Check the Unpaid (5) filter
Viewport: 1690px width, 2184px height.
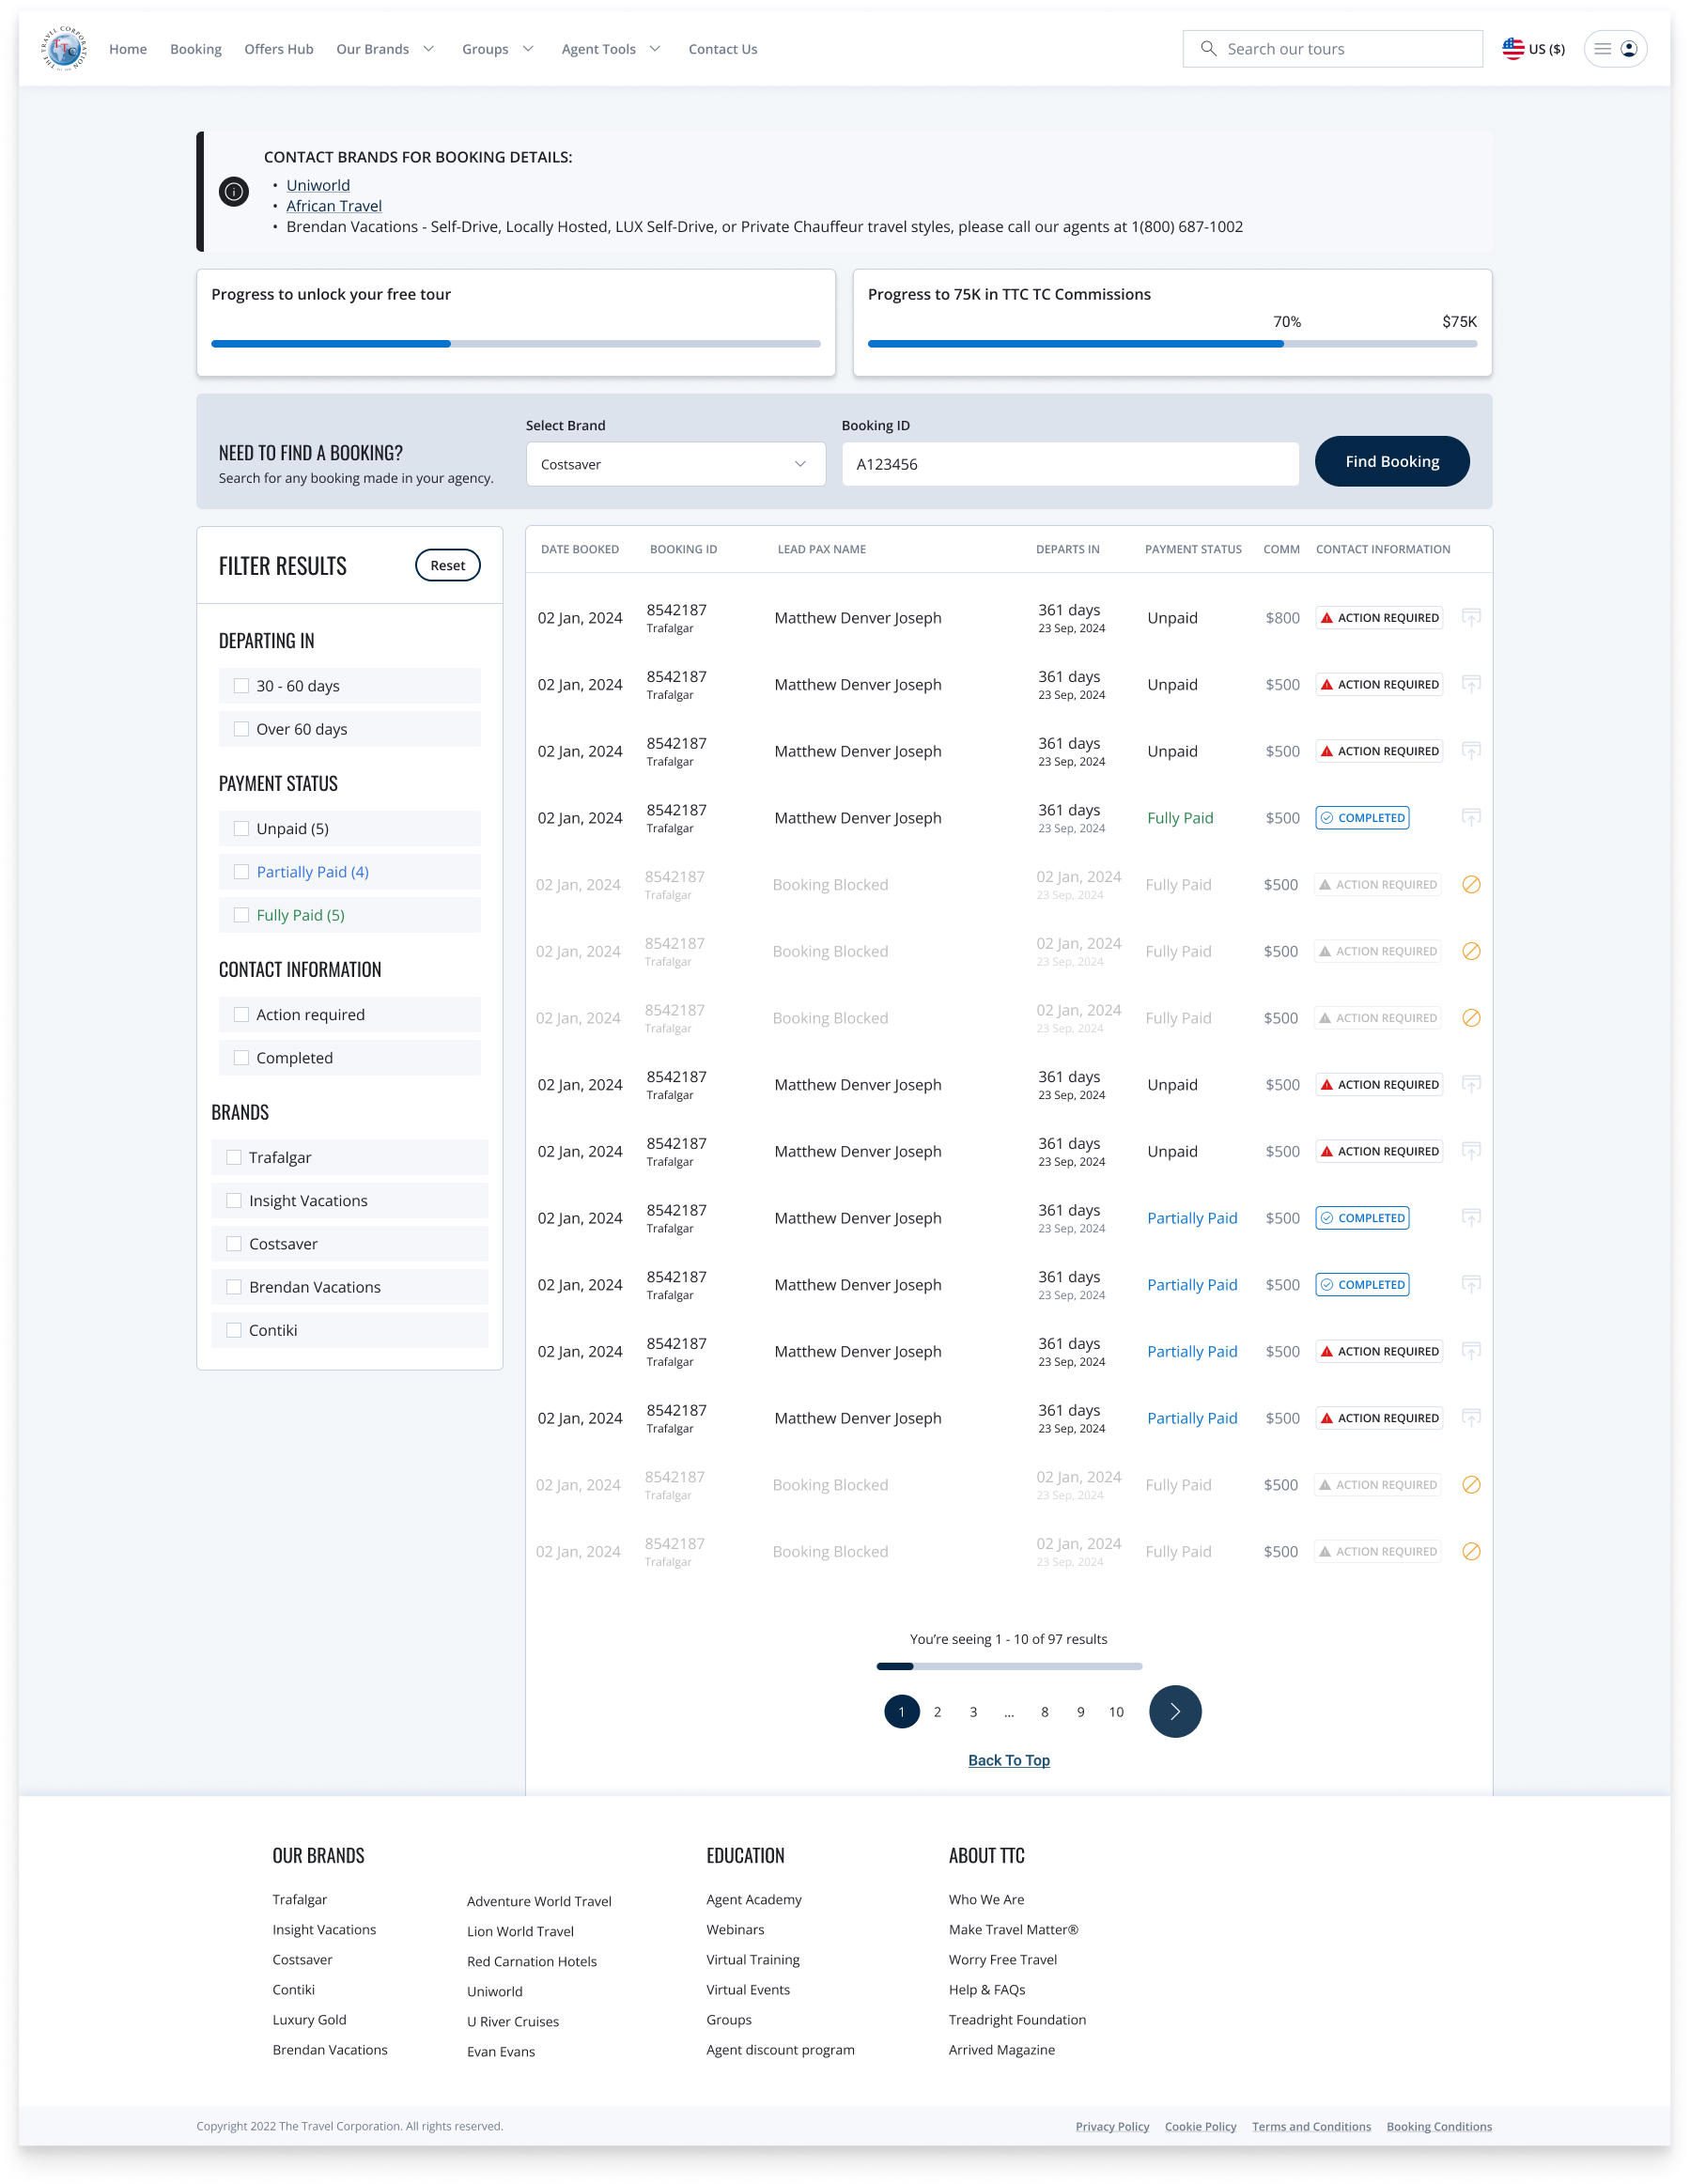tap(241, 828)
